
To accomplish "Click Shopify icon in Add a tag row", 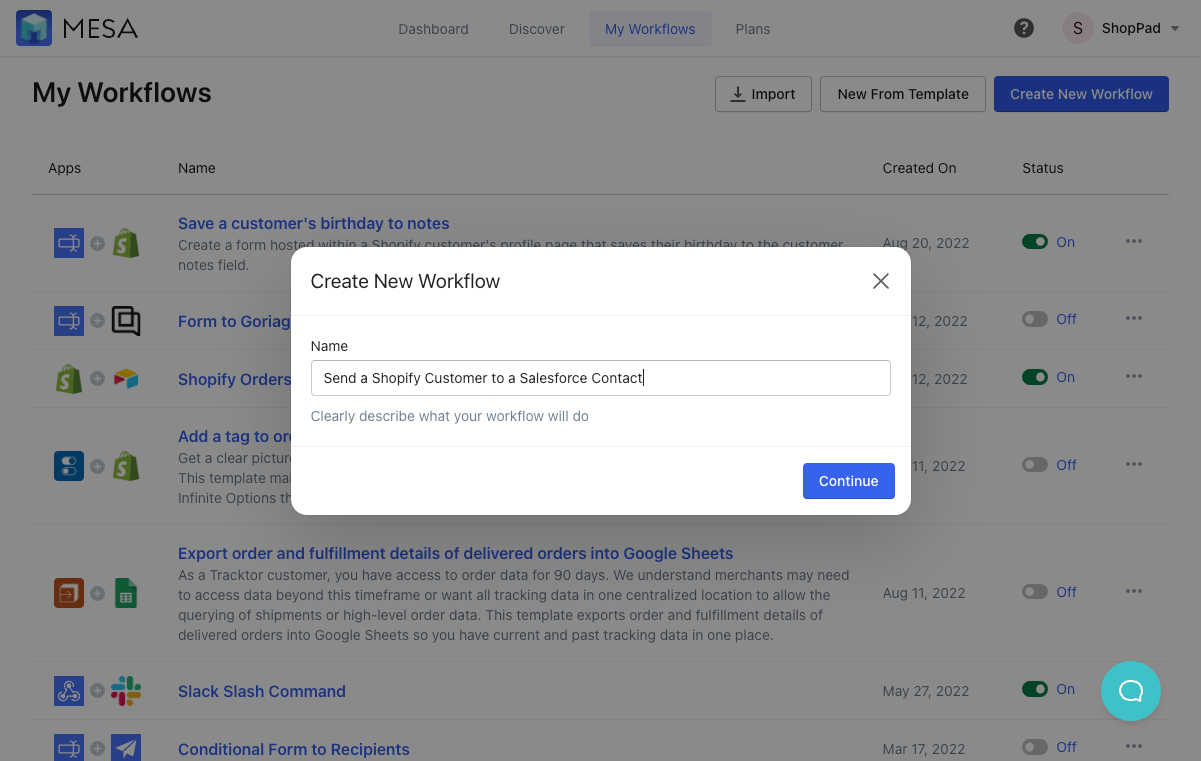I will tap(126, 466).
